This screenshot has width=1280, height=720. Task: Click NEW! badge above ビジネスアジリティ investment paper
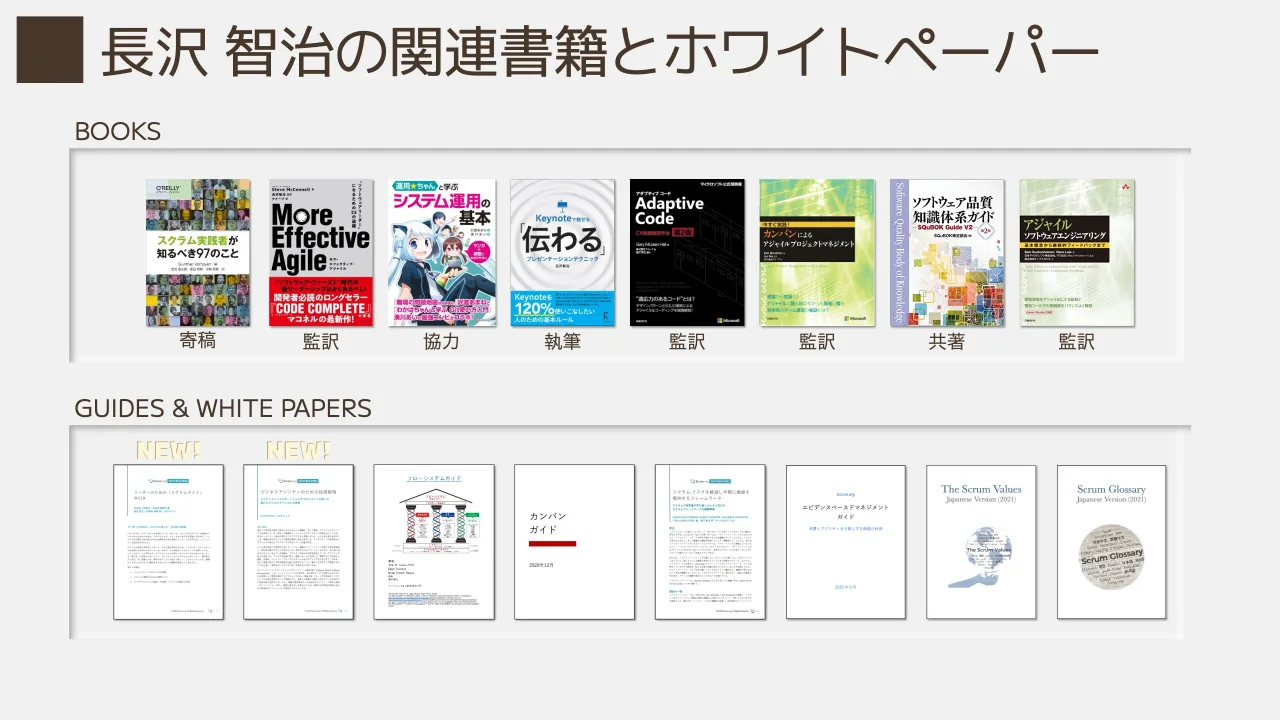298,451
